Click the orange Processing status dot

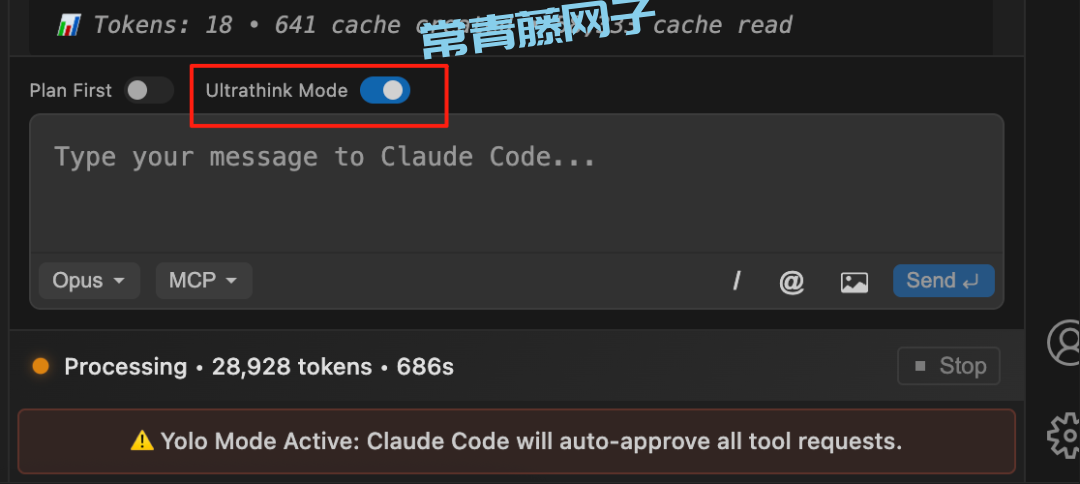tap(41, 366)
